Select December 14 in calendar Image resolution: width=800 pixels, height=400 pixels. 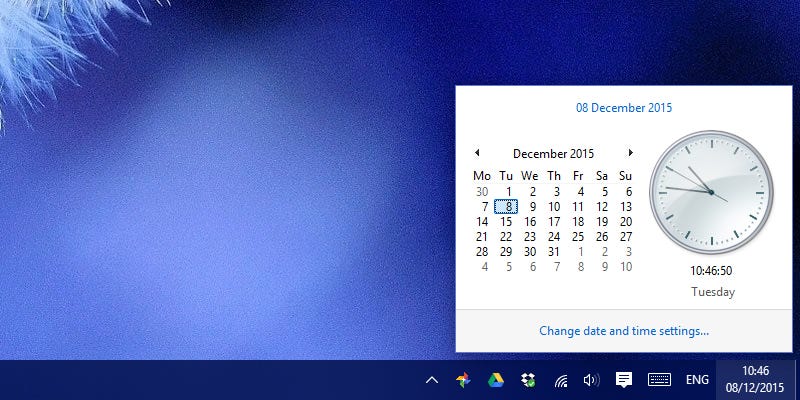pos(482,222)
